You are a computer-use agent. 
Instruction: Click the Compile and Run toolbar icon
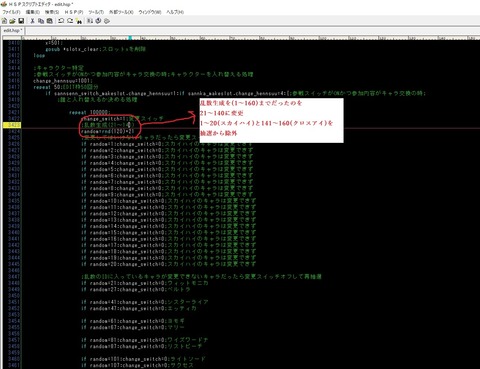click(90, 21)
